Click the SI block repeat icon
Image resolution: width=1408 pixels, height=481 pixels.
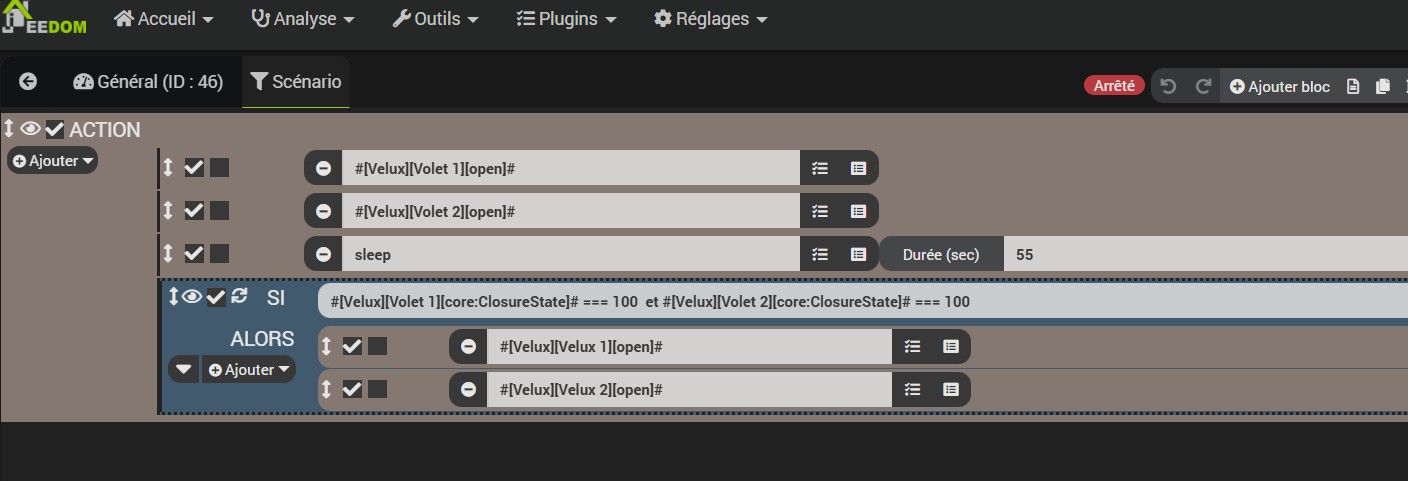[239, 296]
